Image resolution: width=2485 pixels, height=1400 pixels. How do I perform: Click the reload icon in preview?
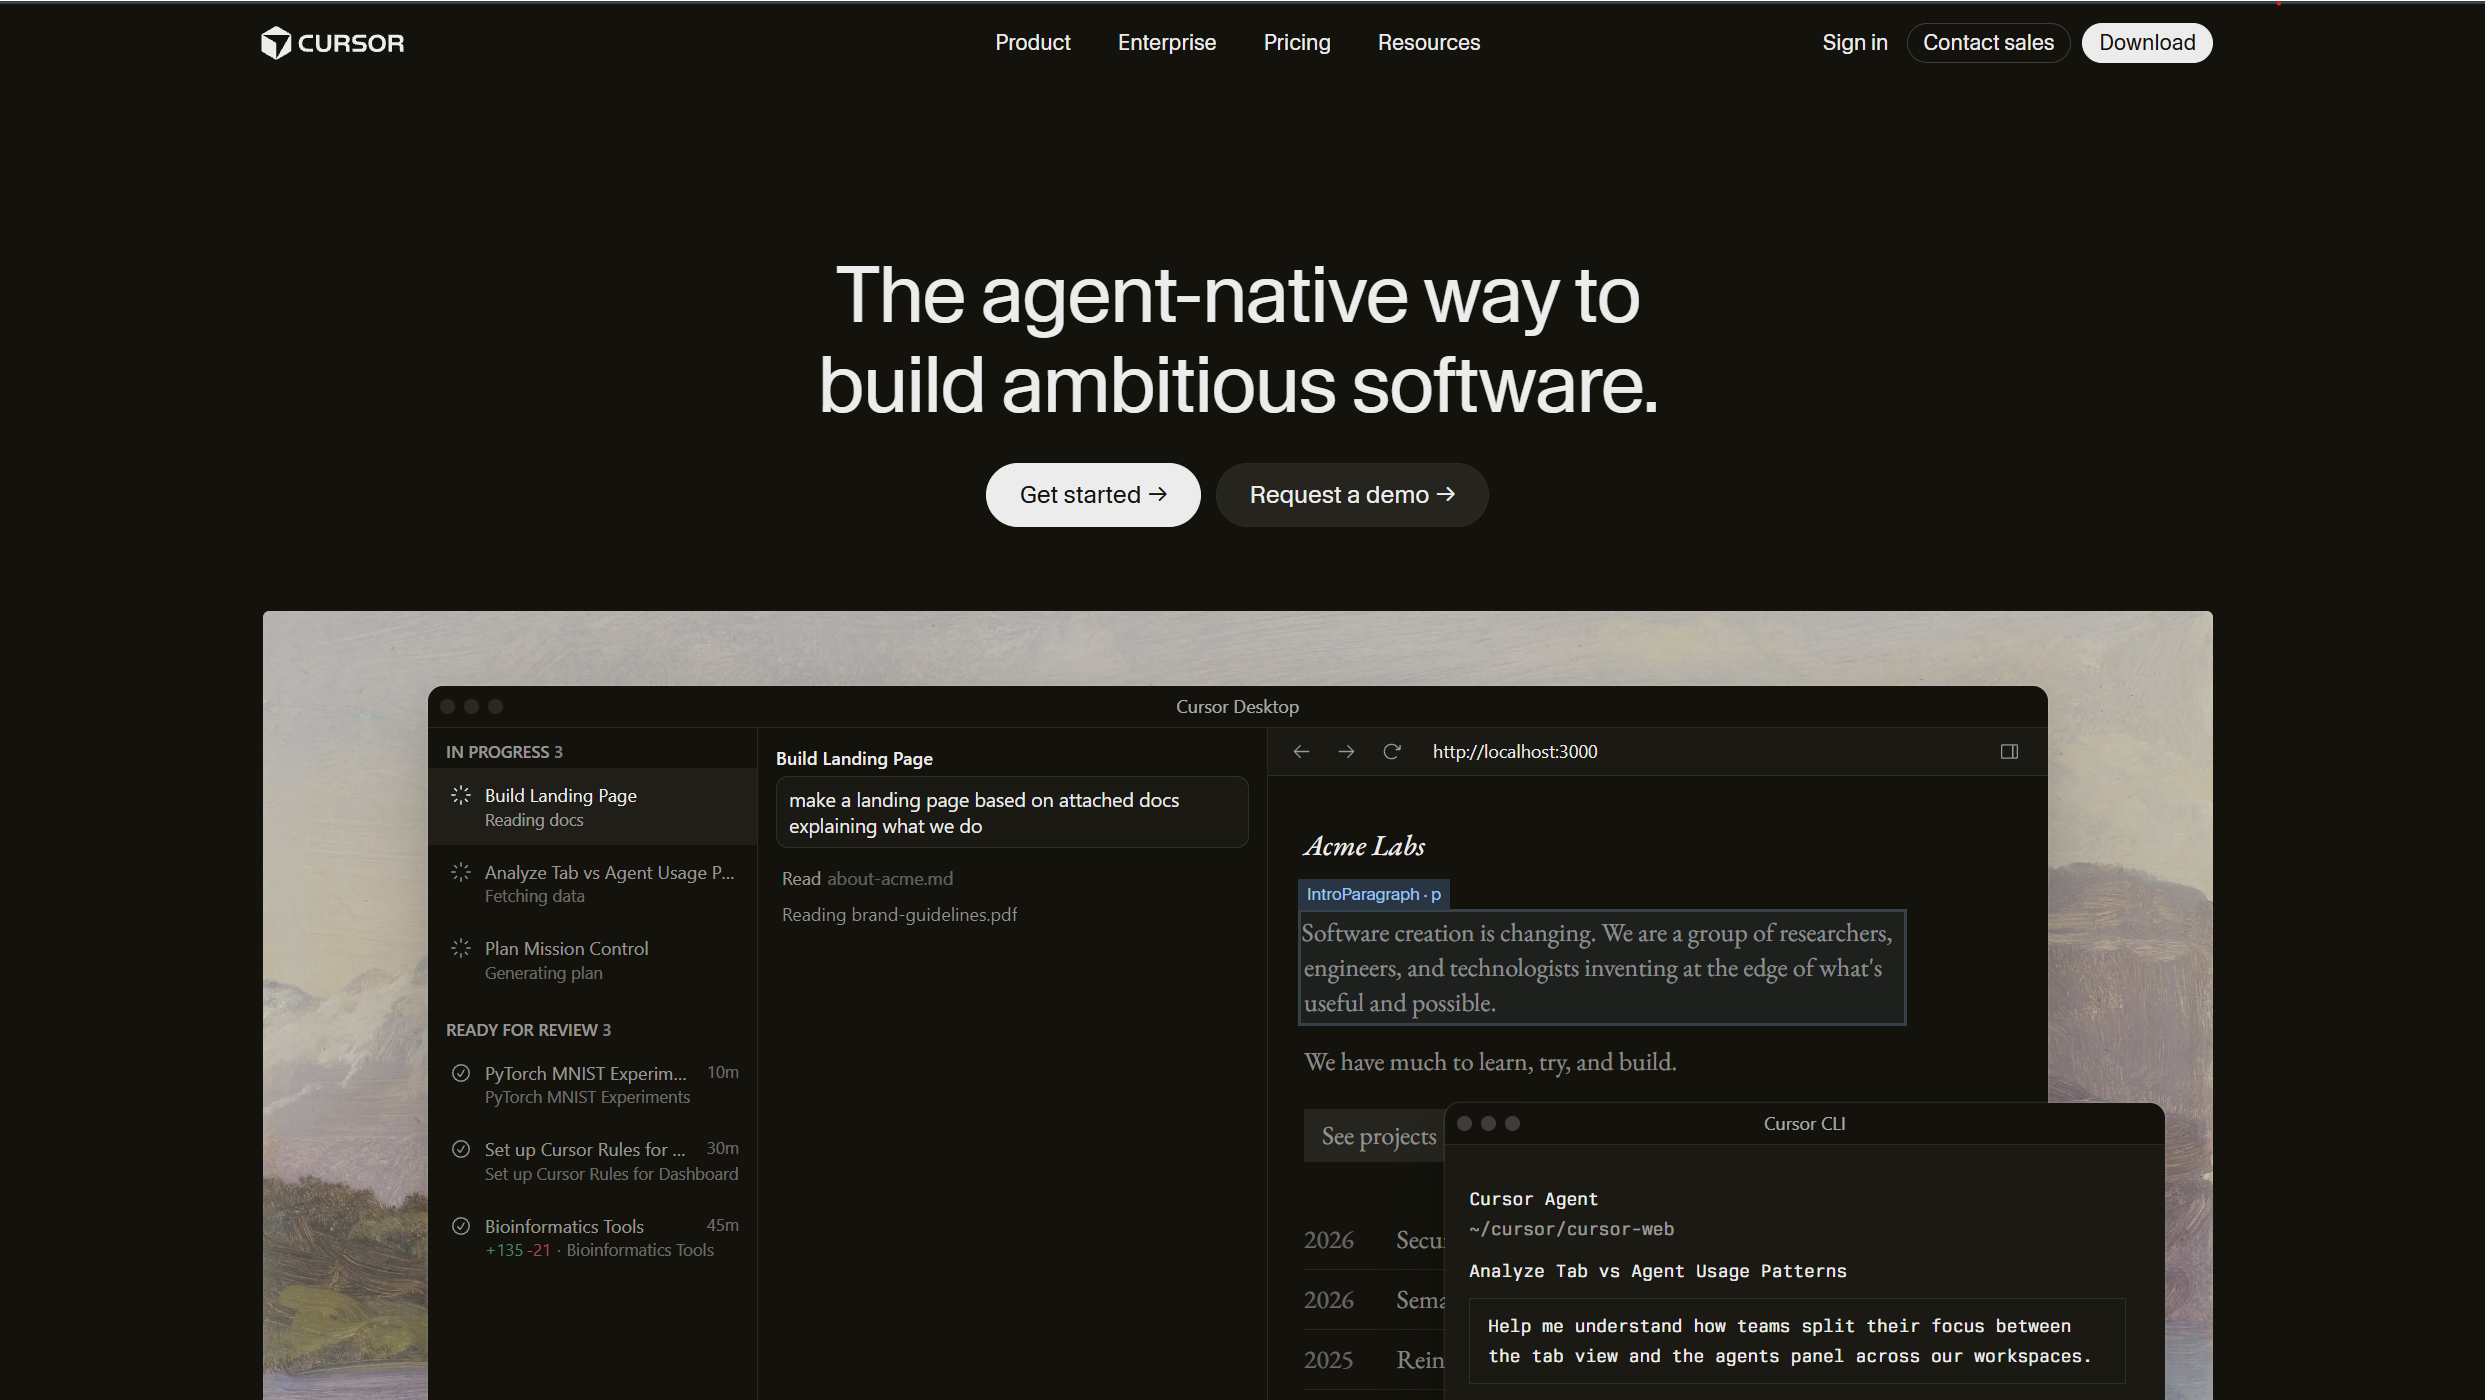[1391, 752]
